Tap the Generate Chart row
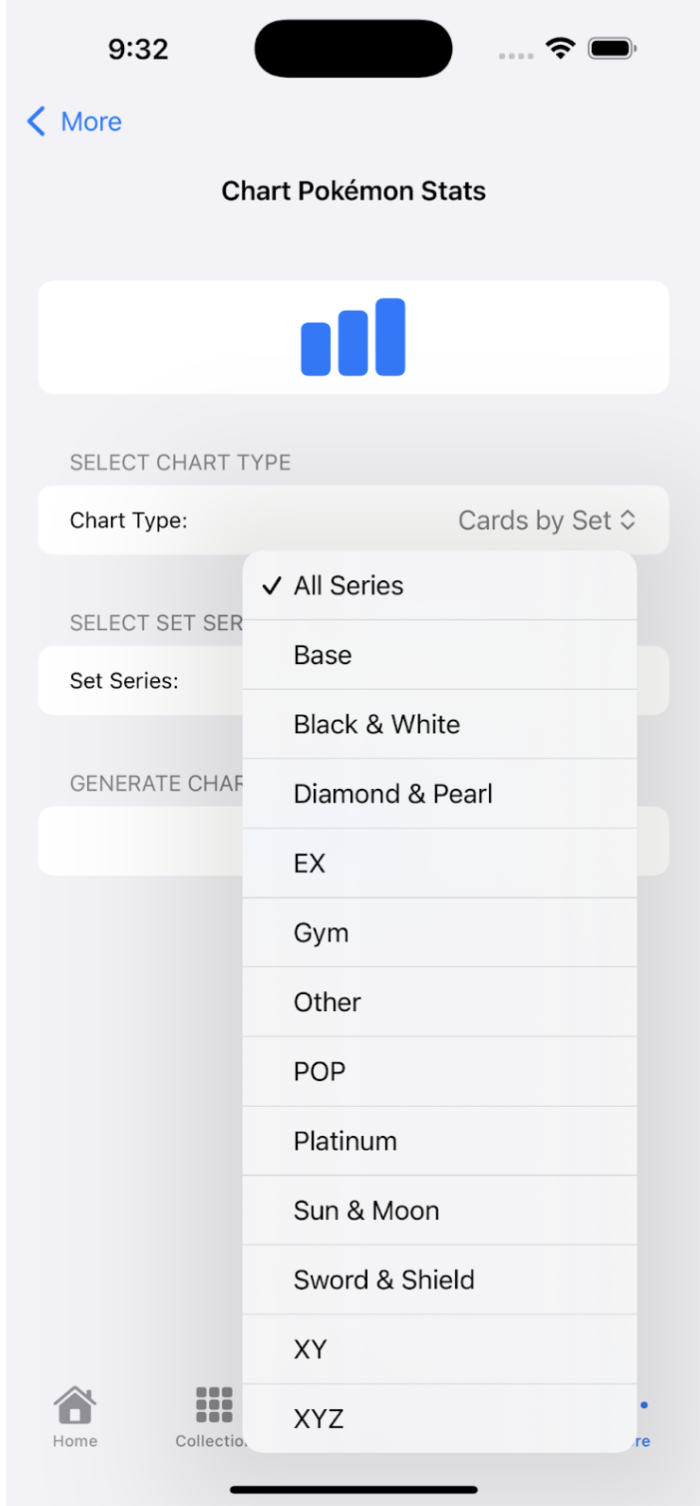700x1506 pixels. pos(140,841)
